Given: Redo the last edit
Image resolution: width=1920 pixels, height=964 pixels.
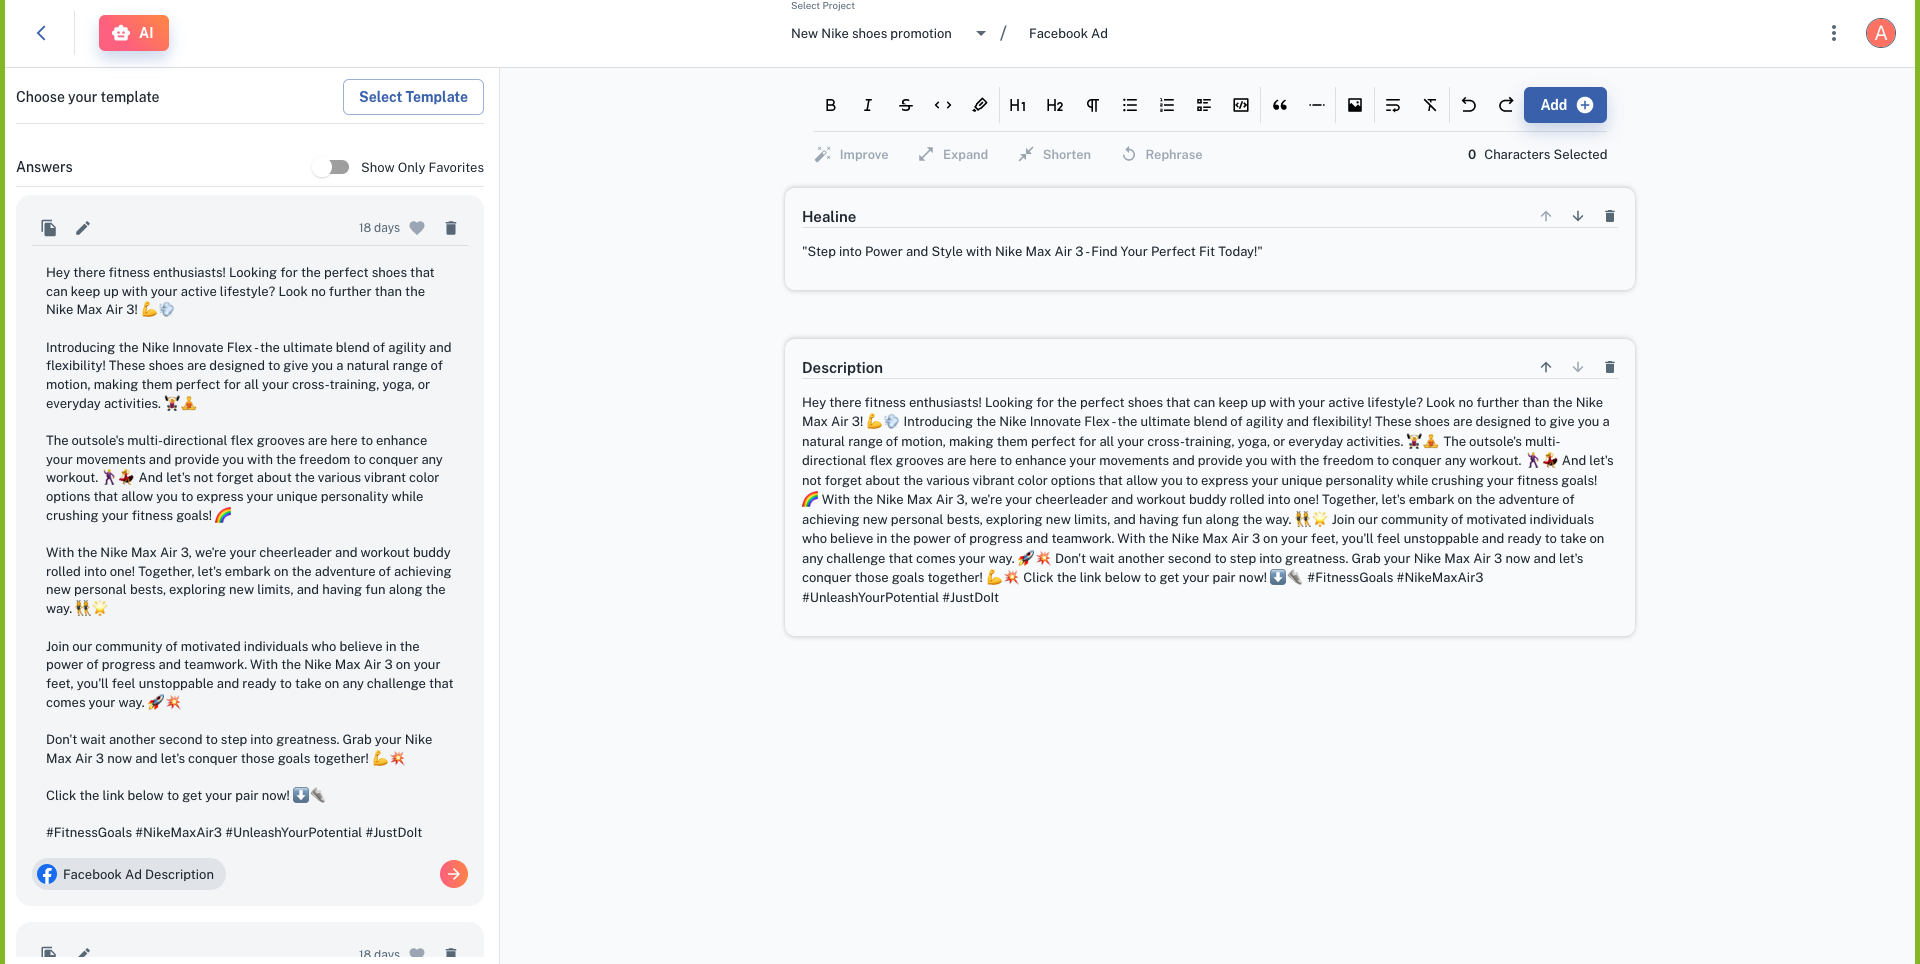Looking at the screenshot, I should coord(1505,105).
